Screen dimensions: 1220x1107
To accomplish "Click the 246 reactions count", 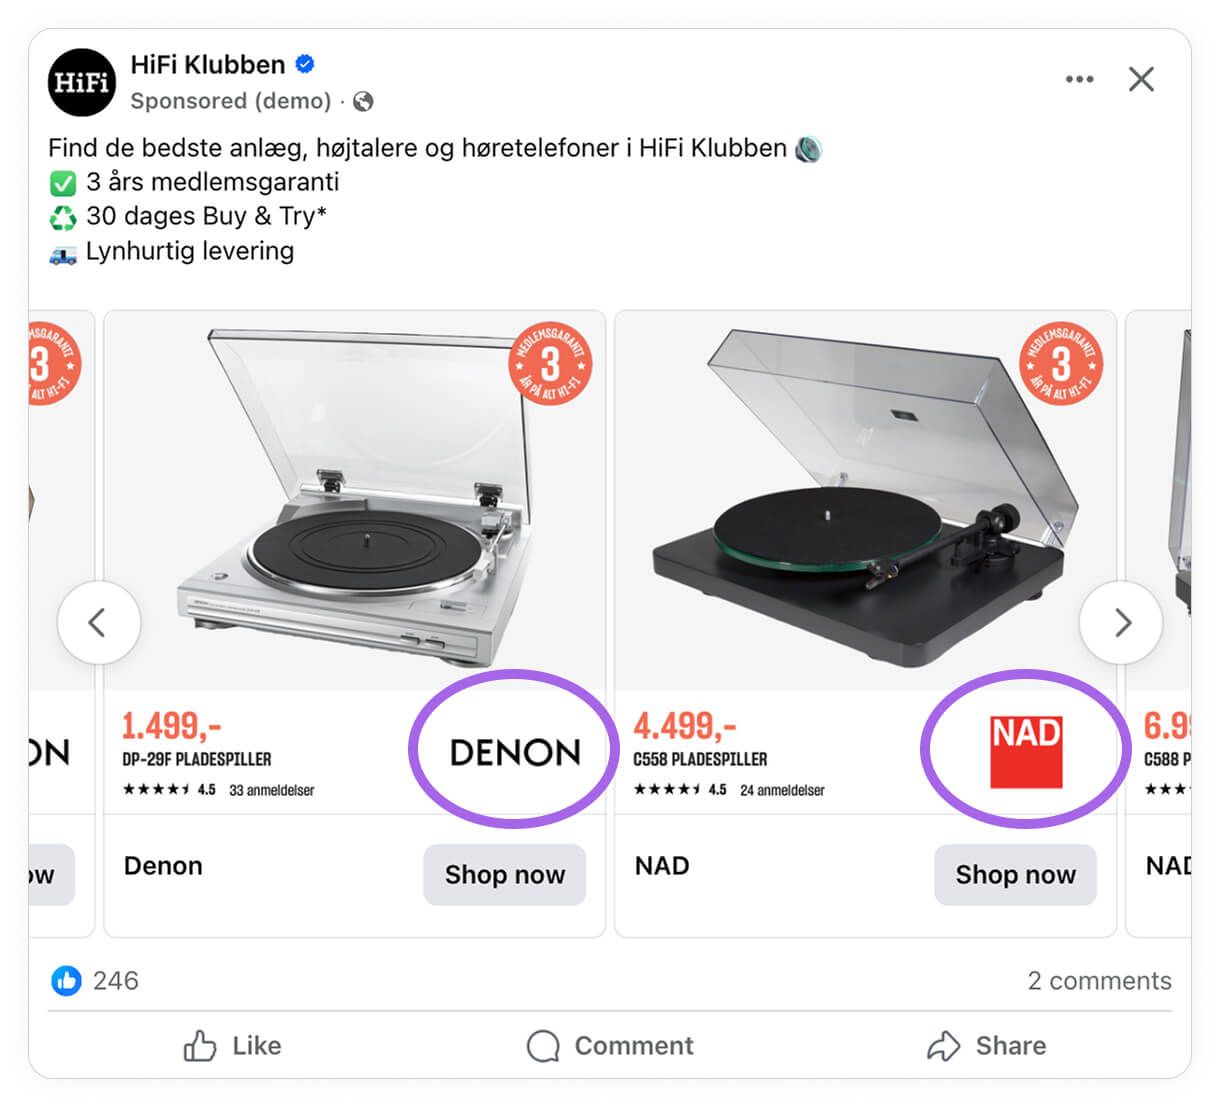I will point(115,981).
